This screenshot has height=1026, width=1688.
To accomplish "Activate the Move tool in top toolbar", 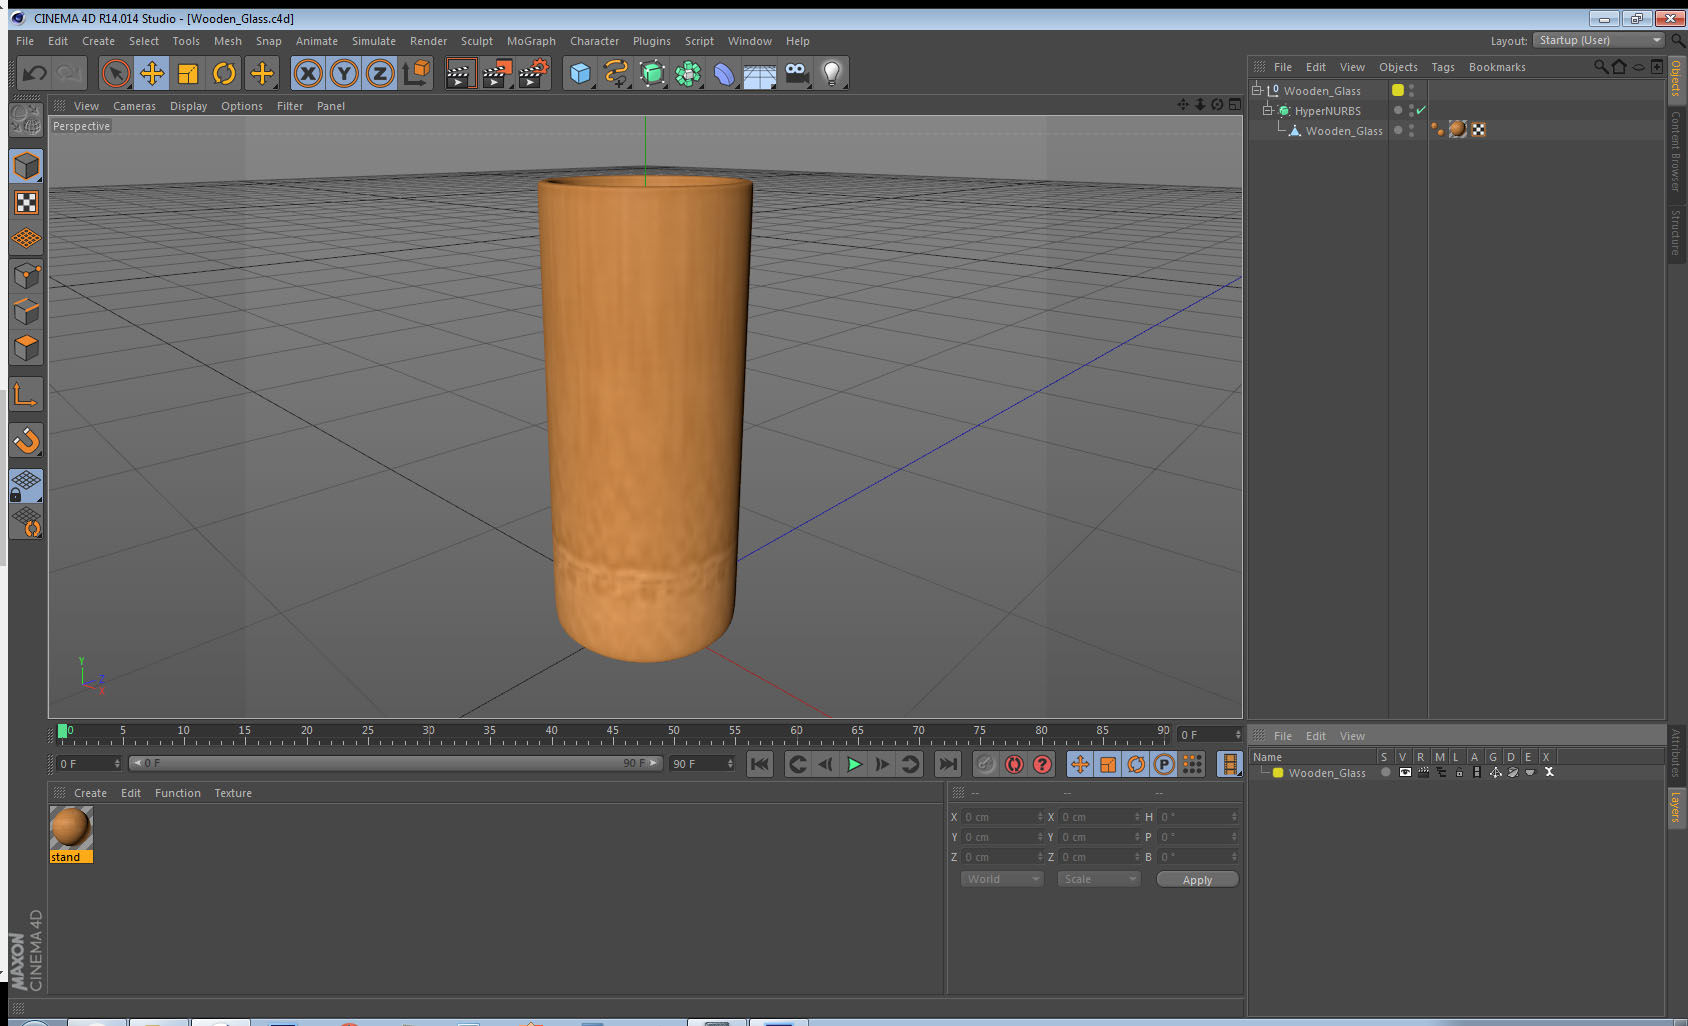I will click(x=152, y=73).
